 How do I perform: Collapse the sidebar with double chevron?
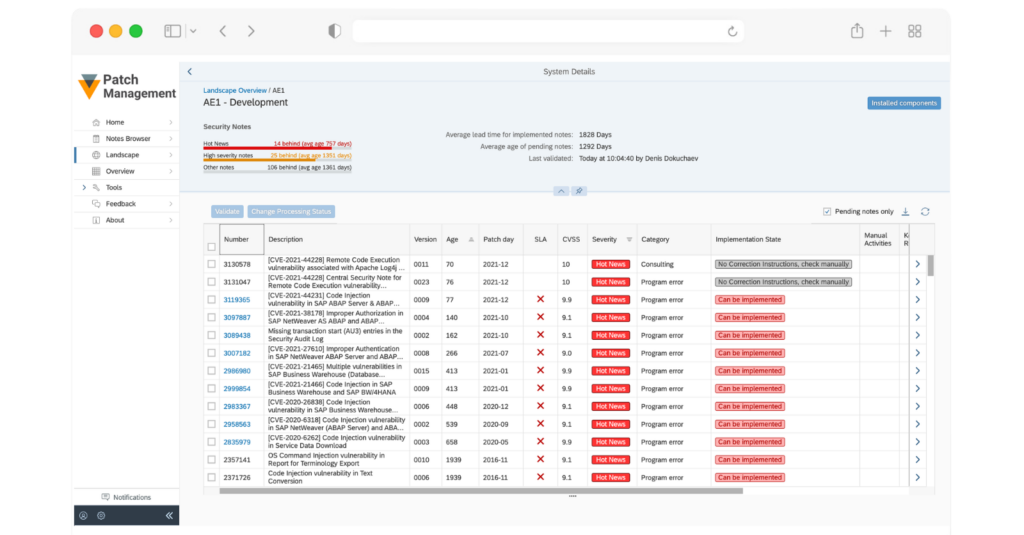click(x=169, y=515)
